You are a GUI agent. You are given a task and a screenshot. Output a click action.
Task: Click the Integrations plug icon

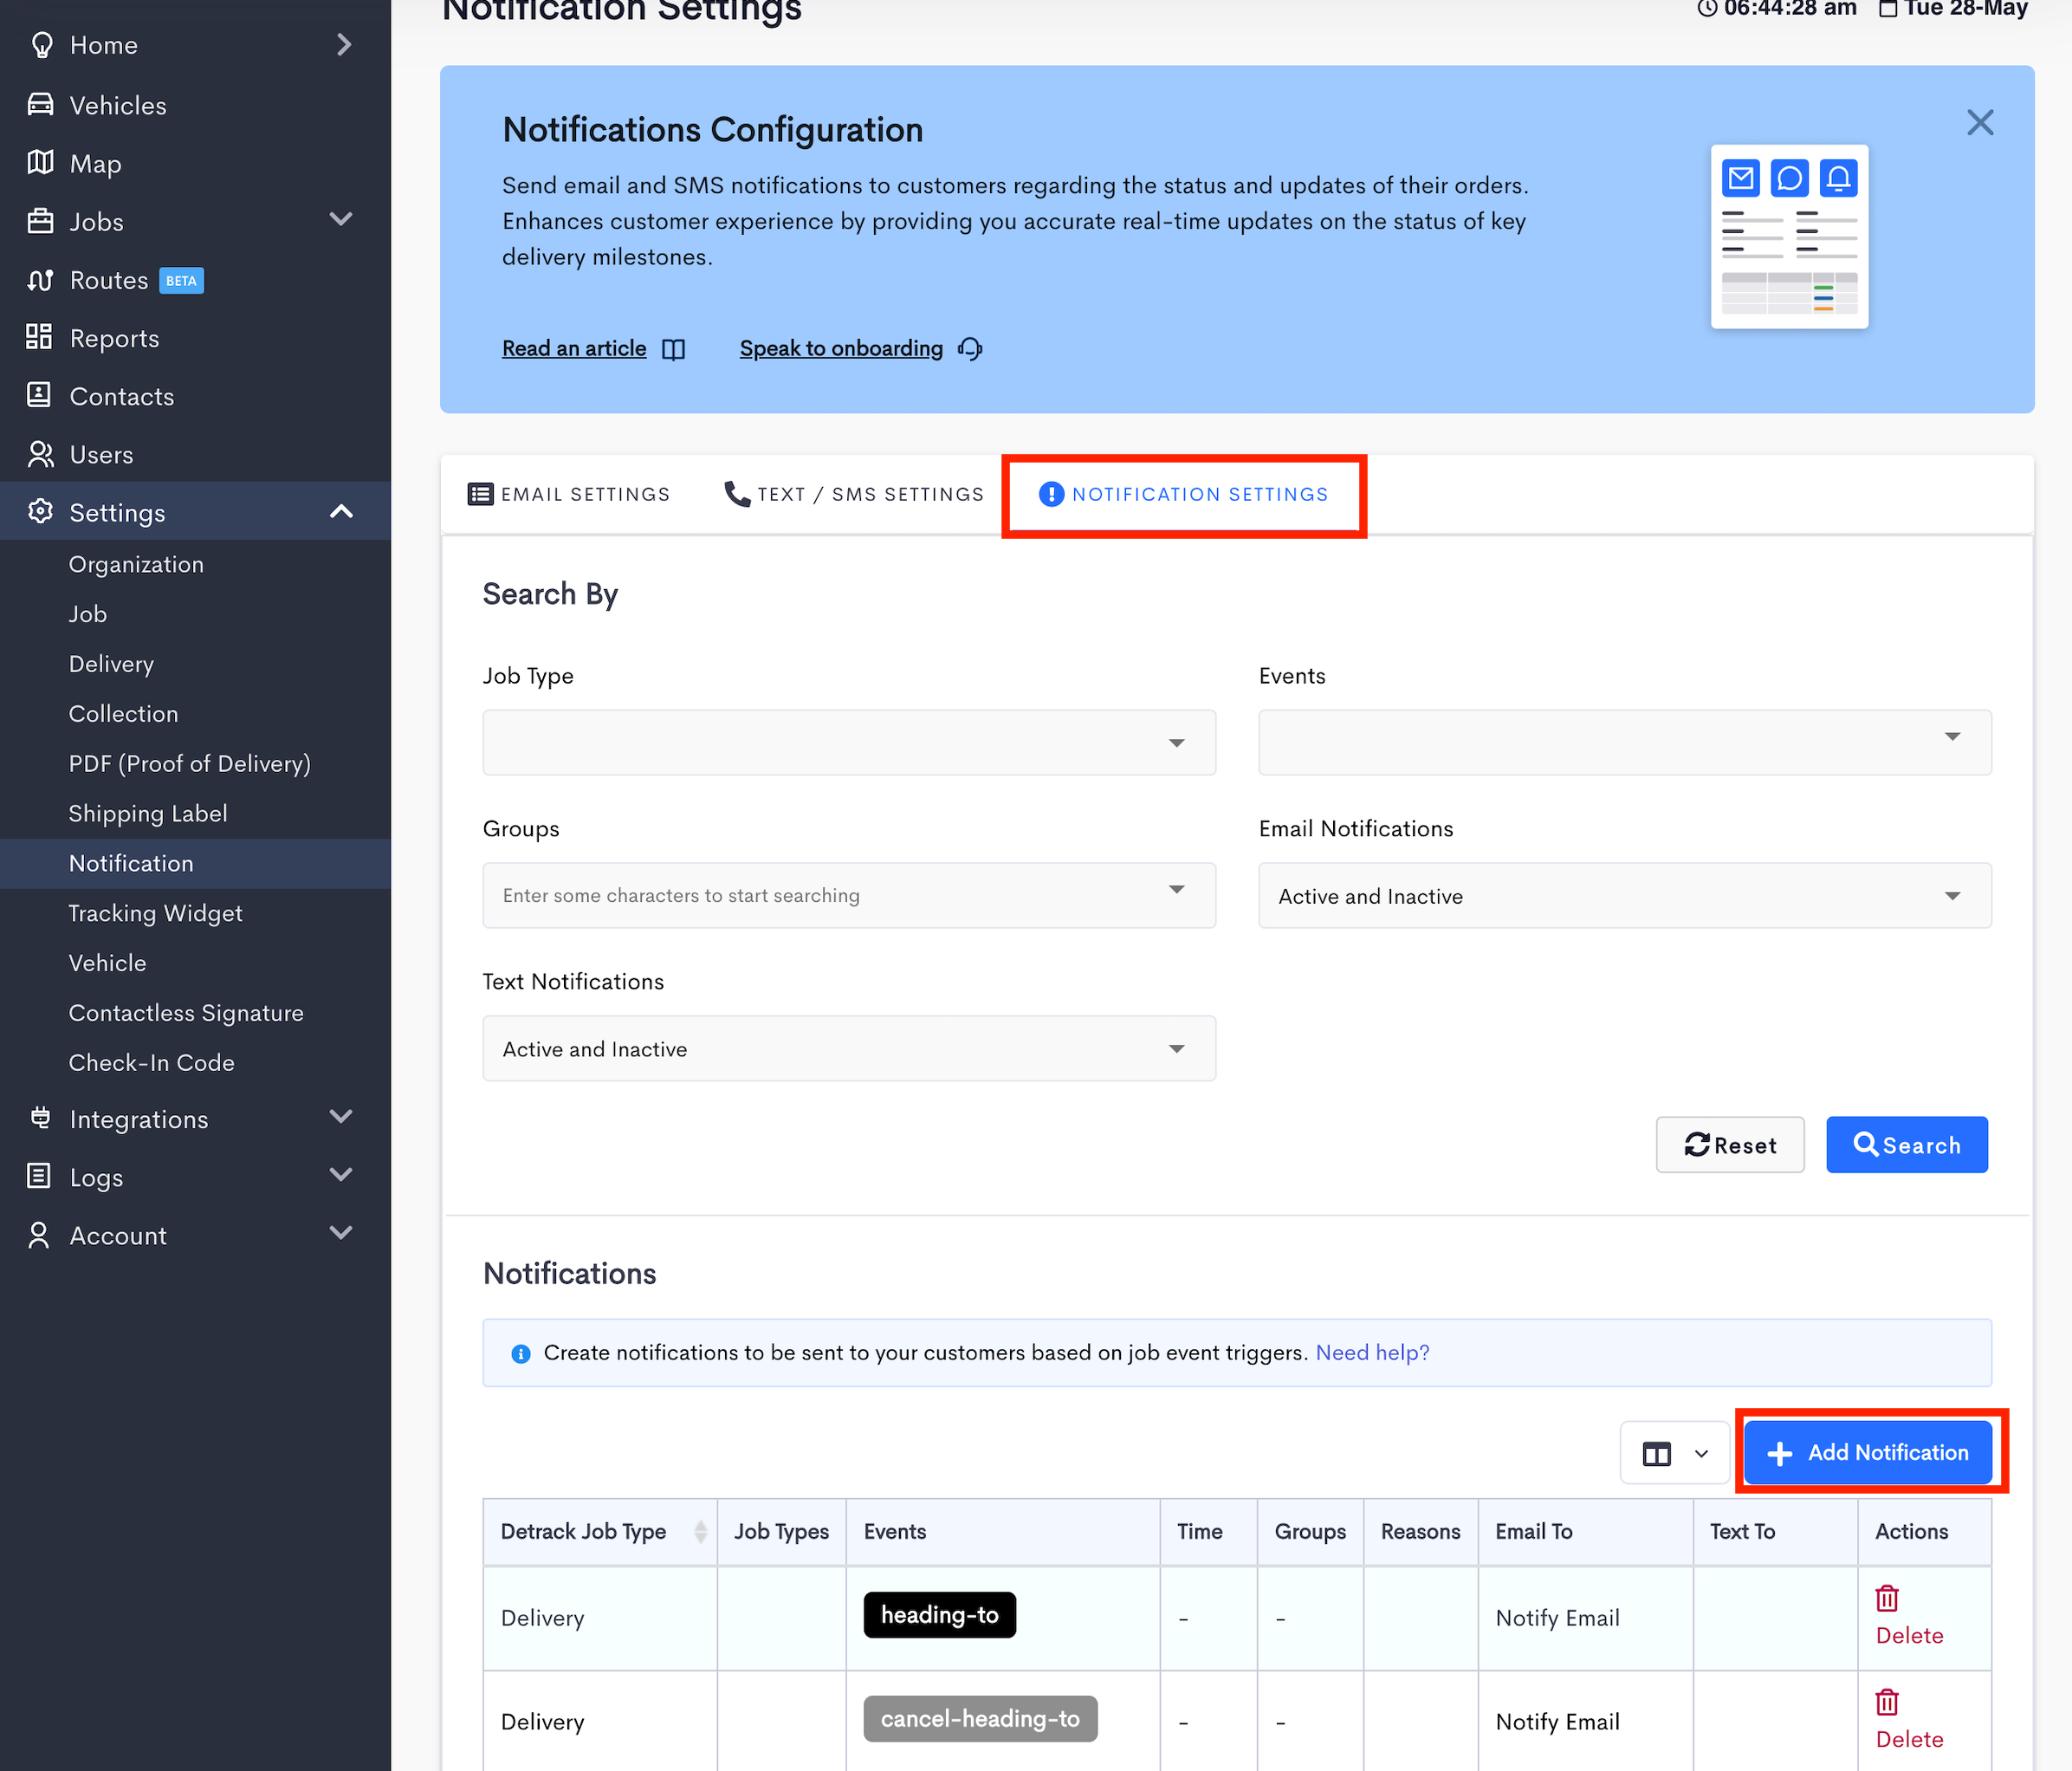pyautogui.click(x=40, y=1118)
